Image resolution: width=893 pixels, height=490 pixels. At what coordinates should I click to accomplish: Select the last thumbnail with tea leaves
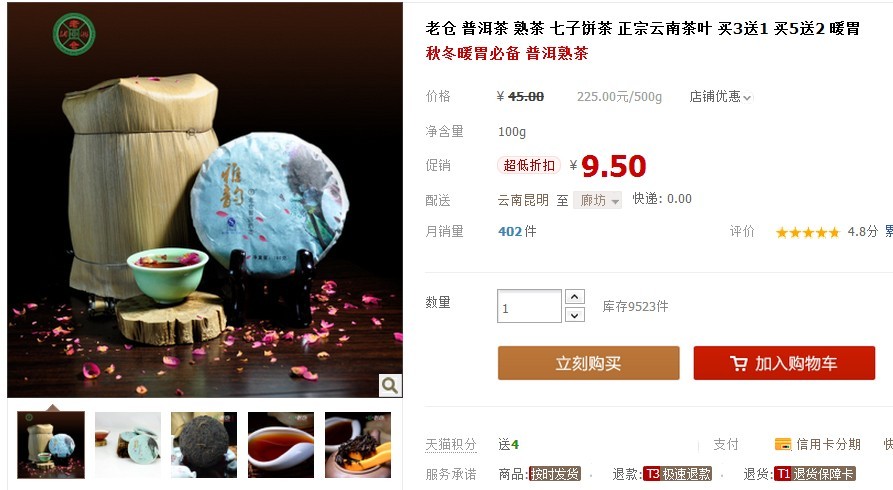click(x=358, y=445)
